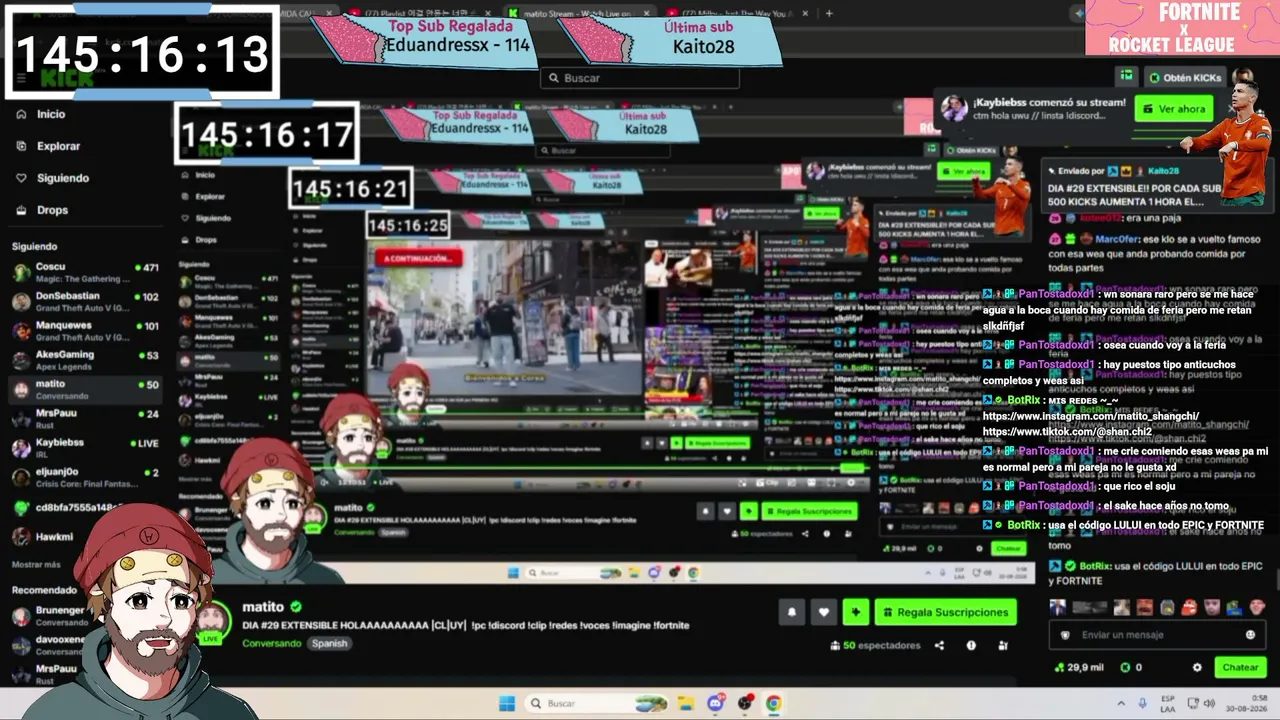1280x720 pixels.
Task: Expand the system tray hidden icons chevron
Action: 1120,703
